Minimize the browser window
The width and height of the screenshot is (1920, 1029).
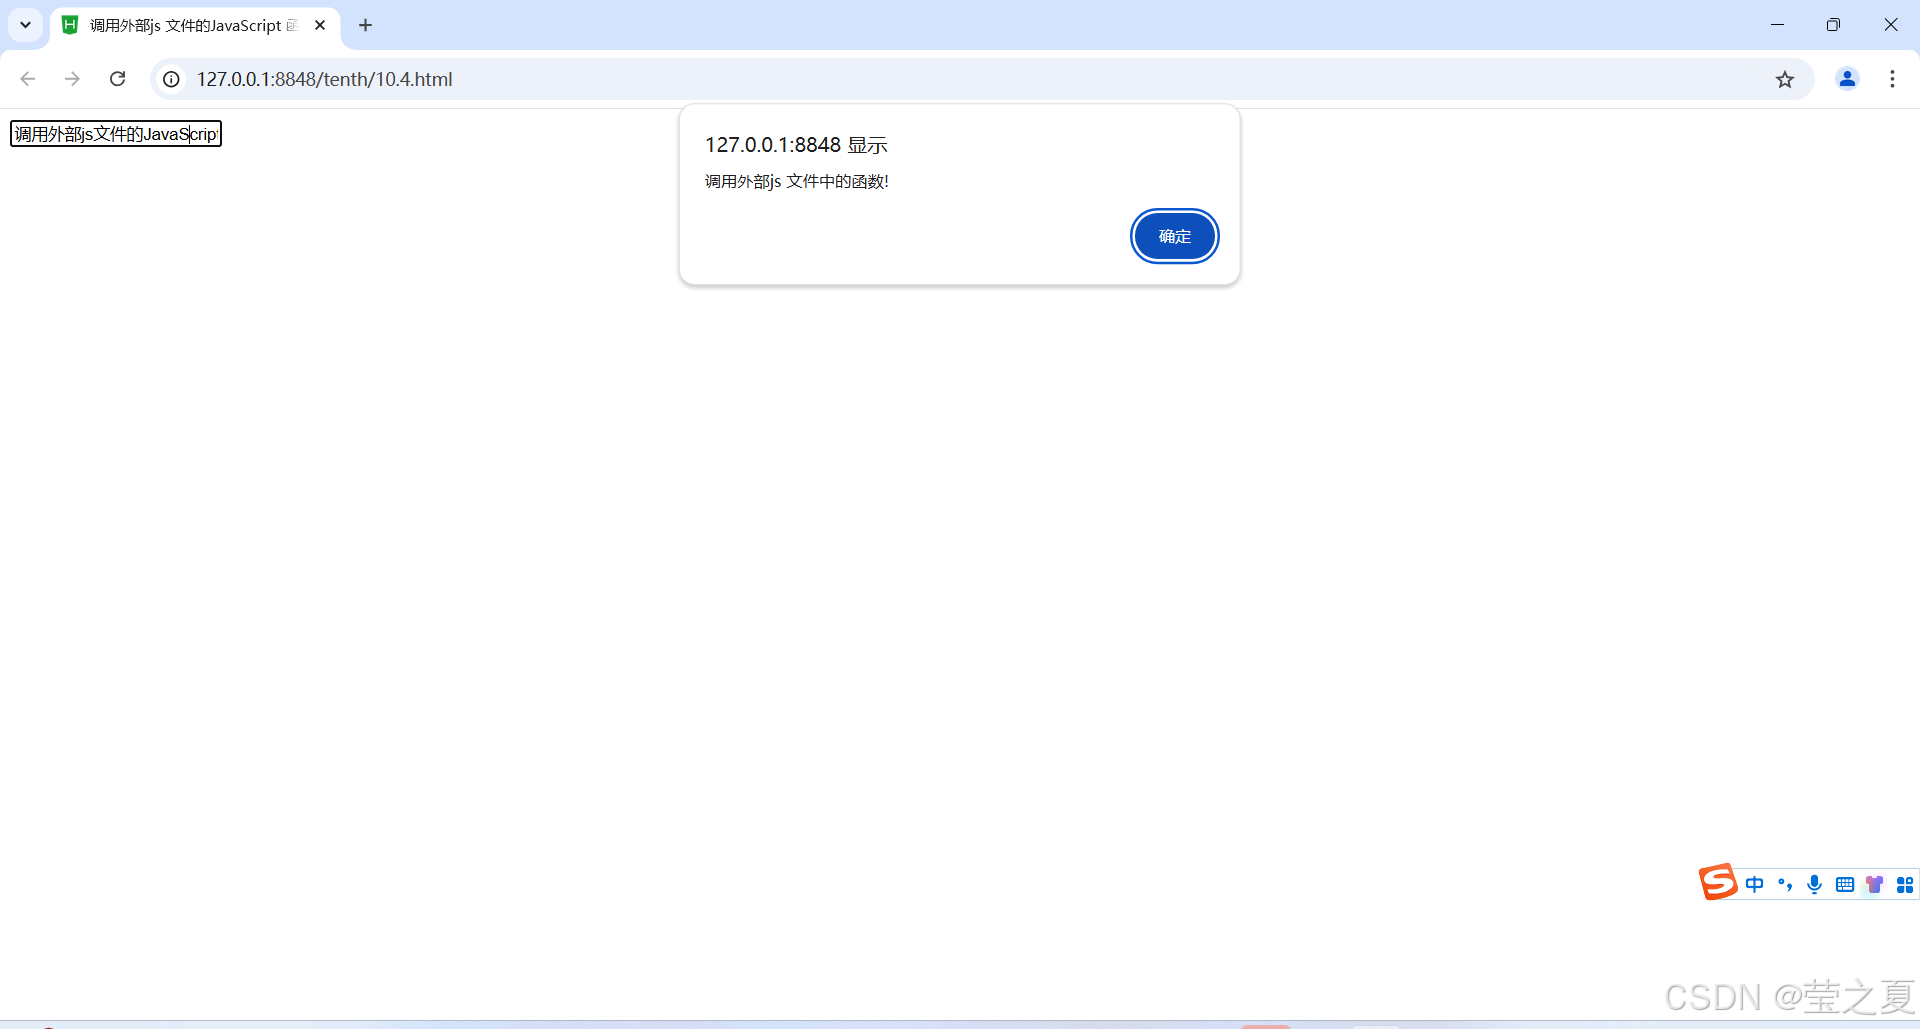tap(1777, 25)
